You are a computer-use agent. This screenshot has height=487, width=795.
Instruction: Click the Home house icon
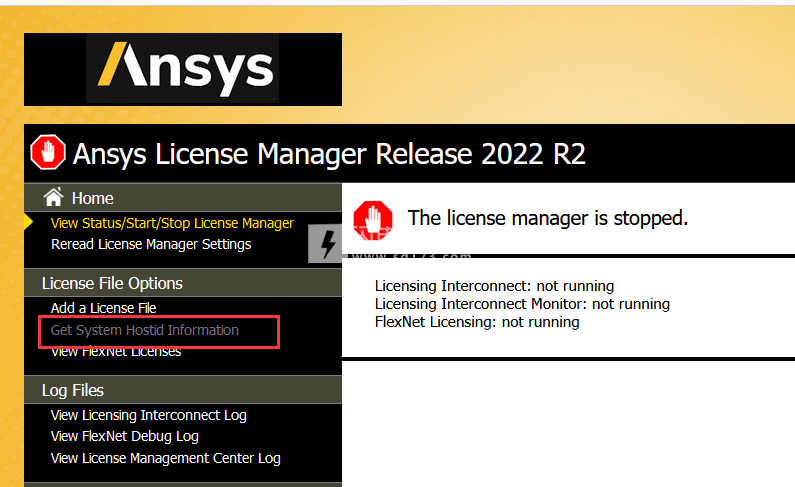[x=53, y=197]
